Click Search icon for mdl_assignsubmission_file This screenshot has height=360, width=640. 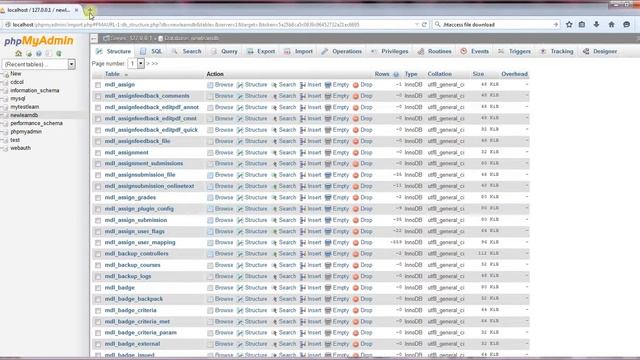[x=274, y=175]
